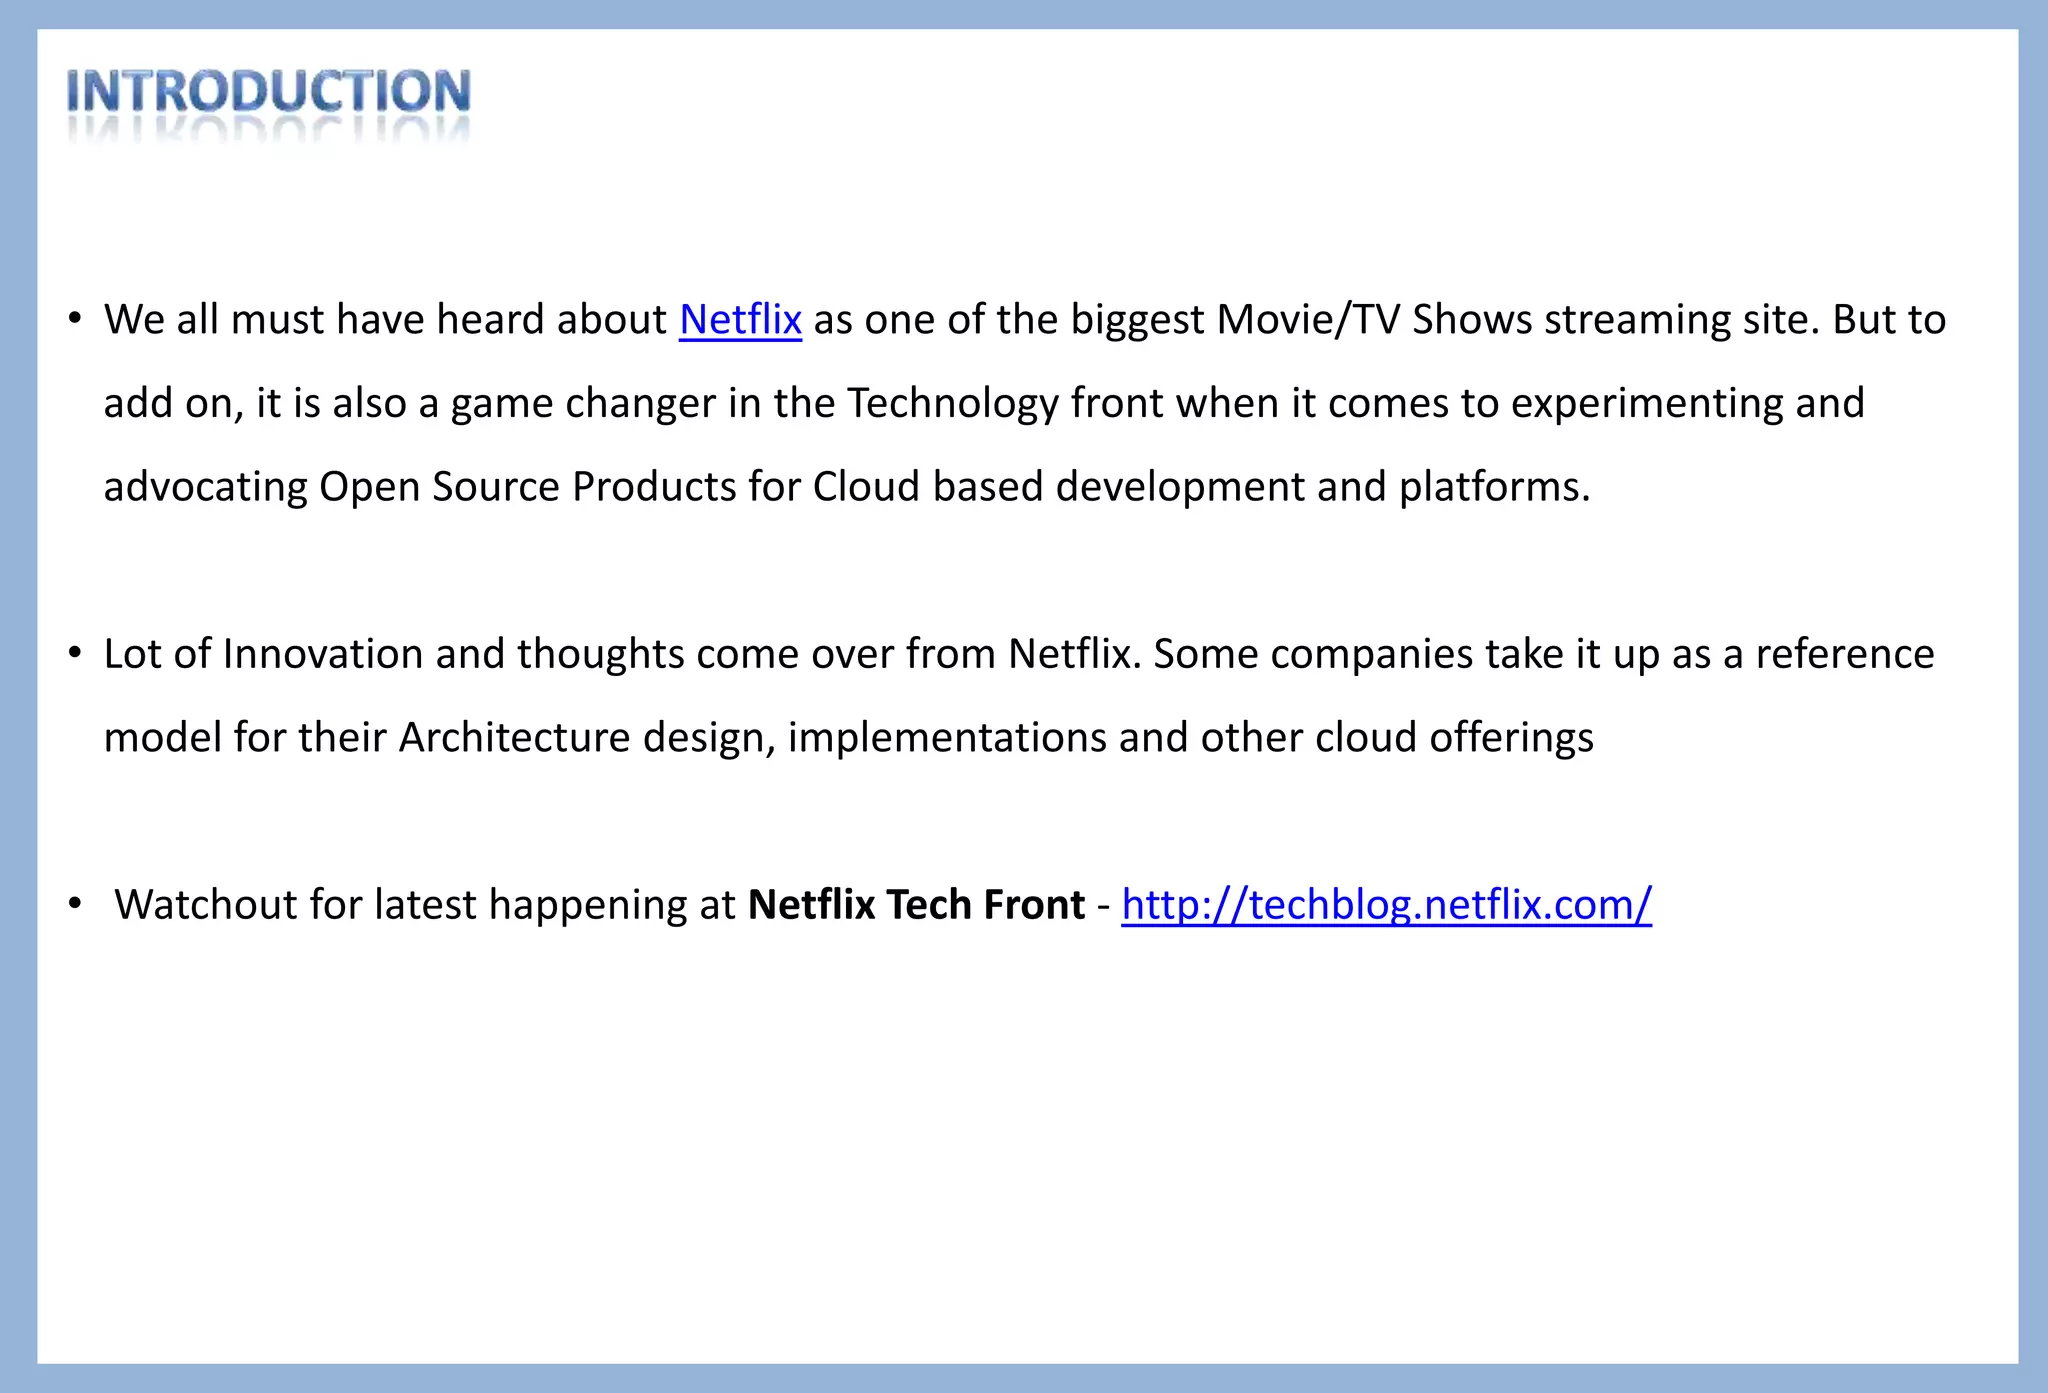Screen dimensions: 2048x1393
Task: Click the INTRODUCTION slide title
Action: [268, 92]
